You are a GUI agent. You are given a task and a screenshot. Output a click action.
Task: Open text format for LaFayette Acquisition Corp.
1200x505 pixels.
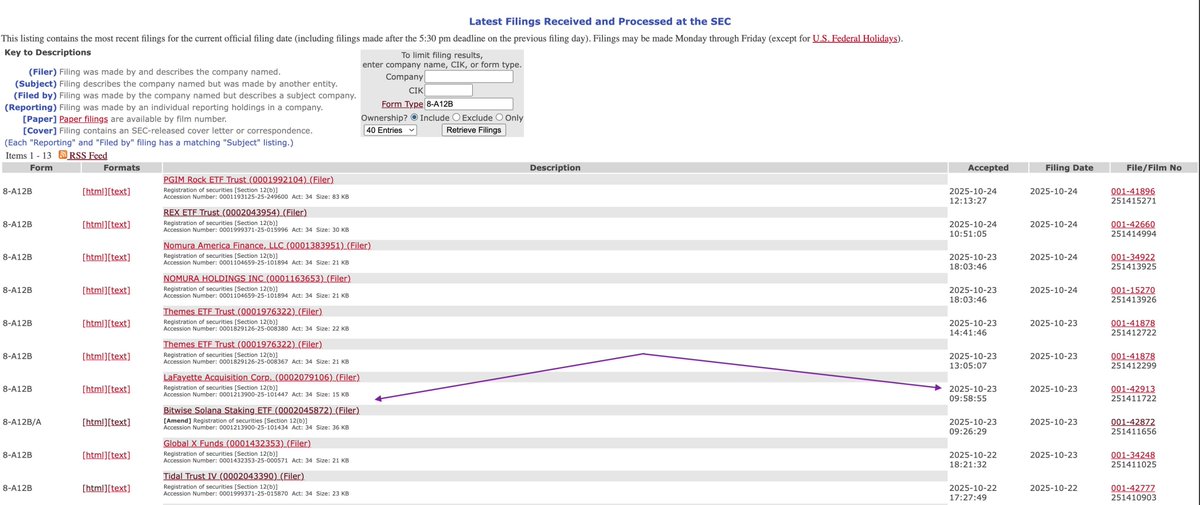(x=119, y=389)
